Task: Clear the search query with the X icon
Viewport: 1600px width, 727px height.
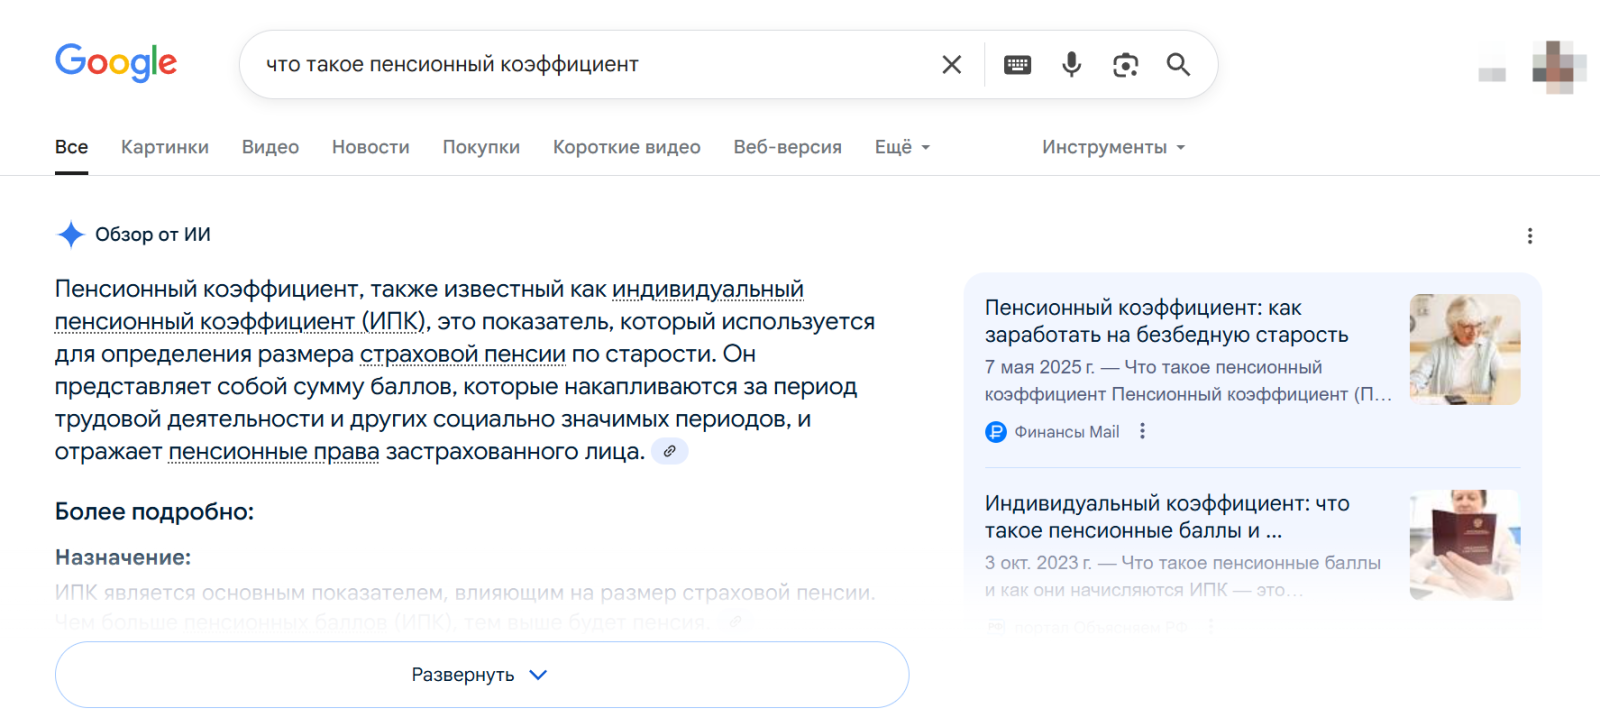Action: 950,64
